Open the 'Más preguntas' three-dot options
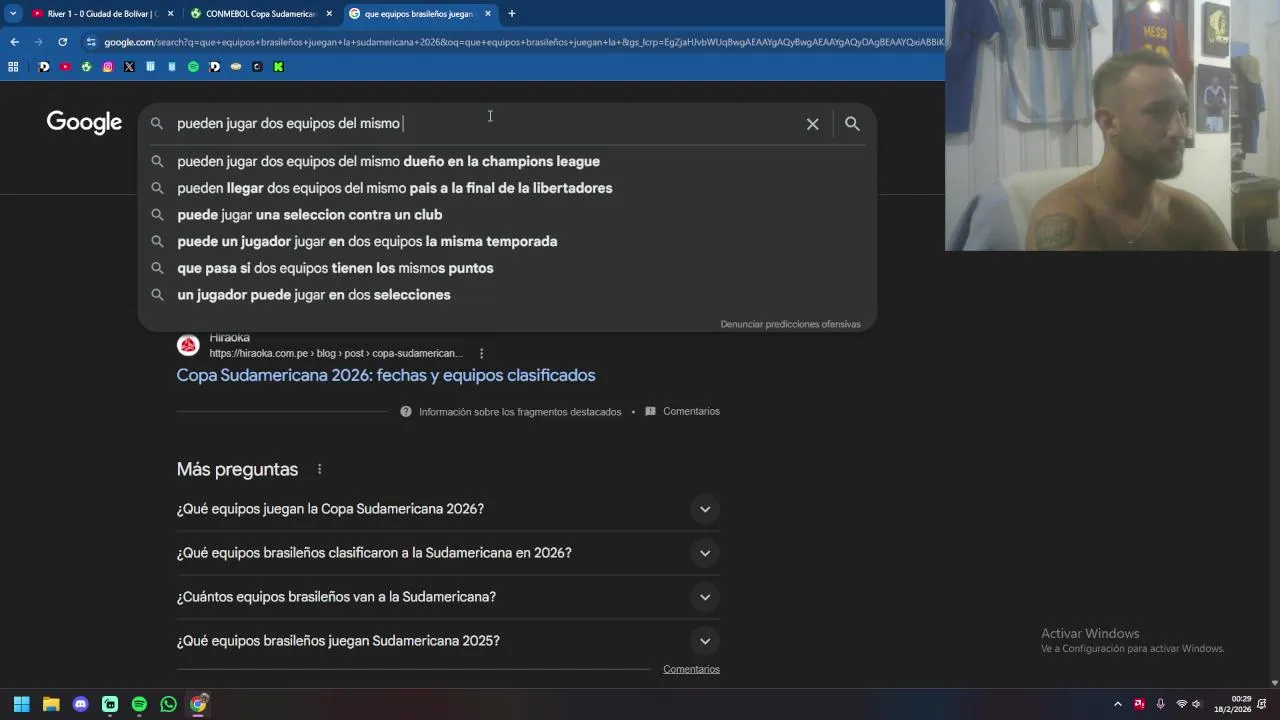The width and height of the screenshot is (1280, 720). (319, 469)
